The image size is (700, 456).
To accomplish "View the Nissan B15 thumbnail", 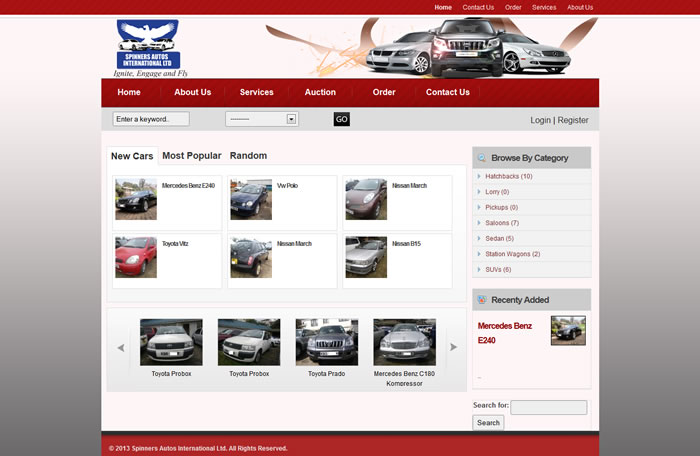I will (366, 257).
